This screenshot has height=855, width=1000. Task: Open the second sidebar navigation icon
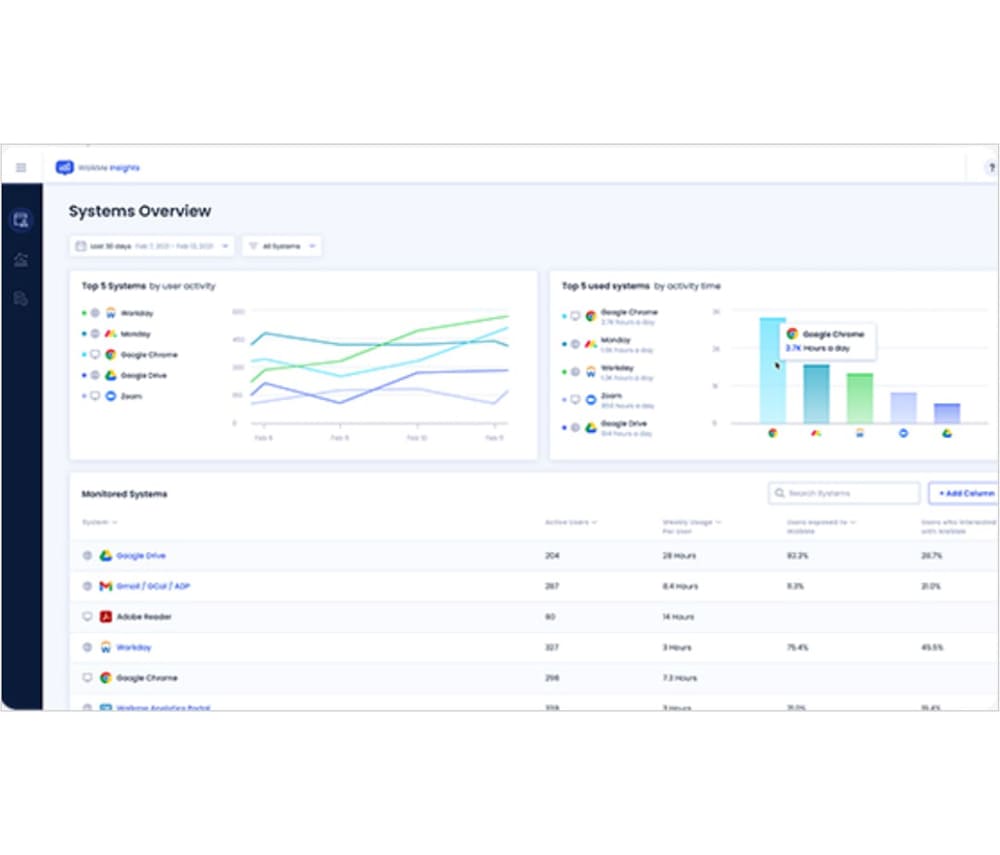pyautogui.click(x=21, y=260)
